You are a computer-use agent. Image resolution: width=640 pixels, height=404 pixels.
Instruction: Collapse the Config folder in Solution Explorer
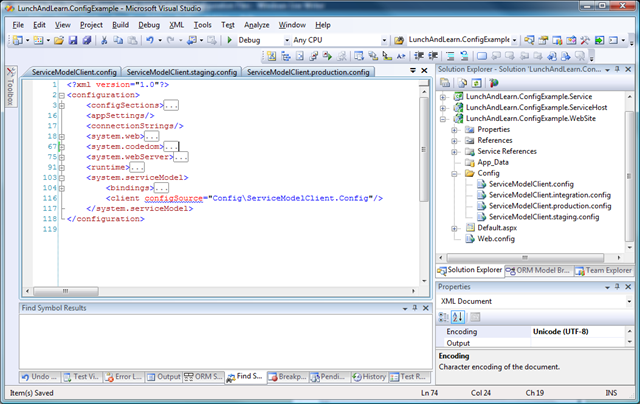(454, 173)
